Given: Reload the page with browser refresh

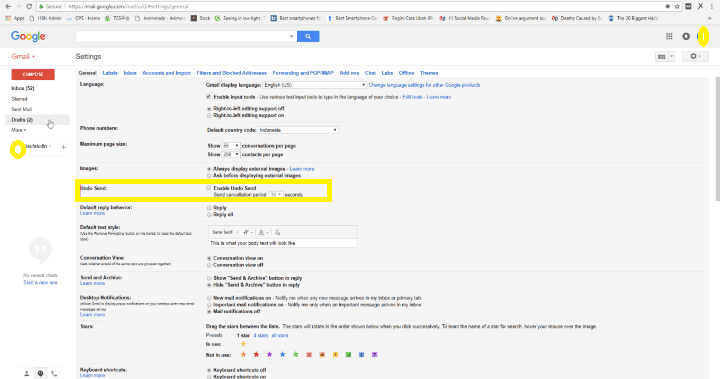Looking at the screenshot, I should click(29, 6).
